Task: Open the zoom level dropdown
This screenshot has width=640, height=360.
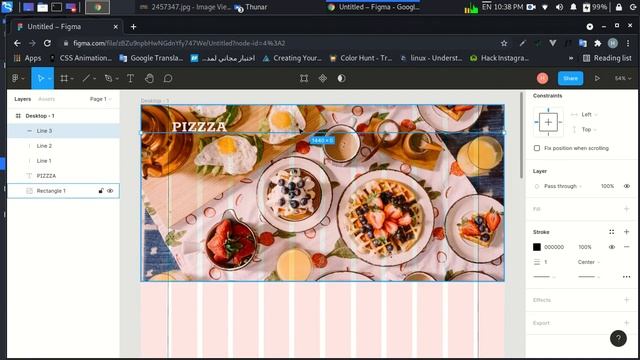Action: pyautogui.click(x=623, y=78)
